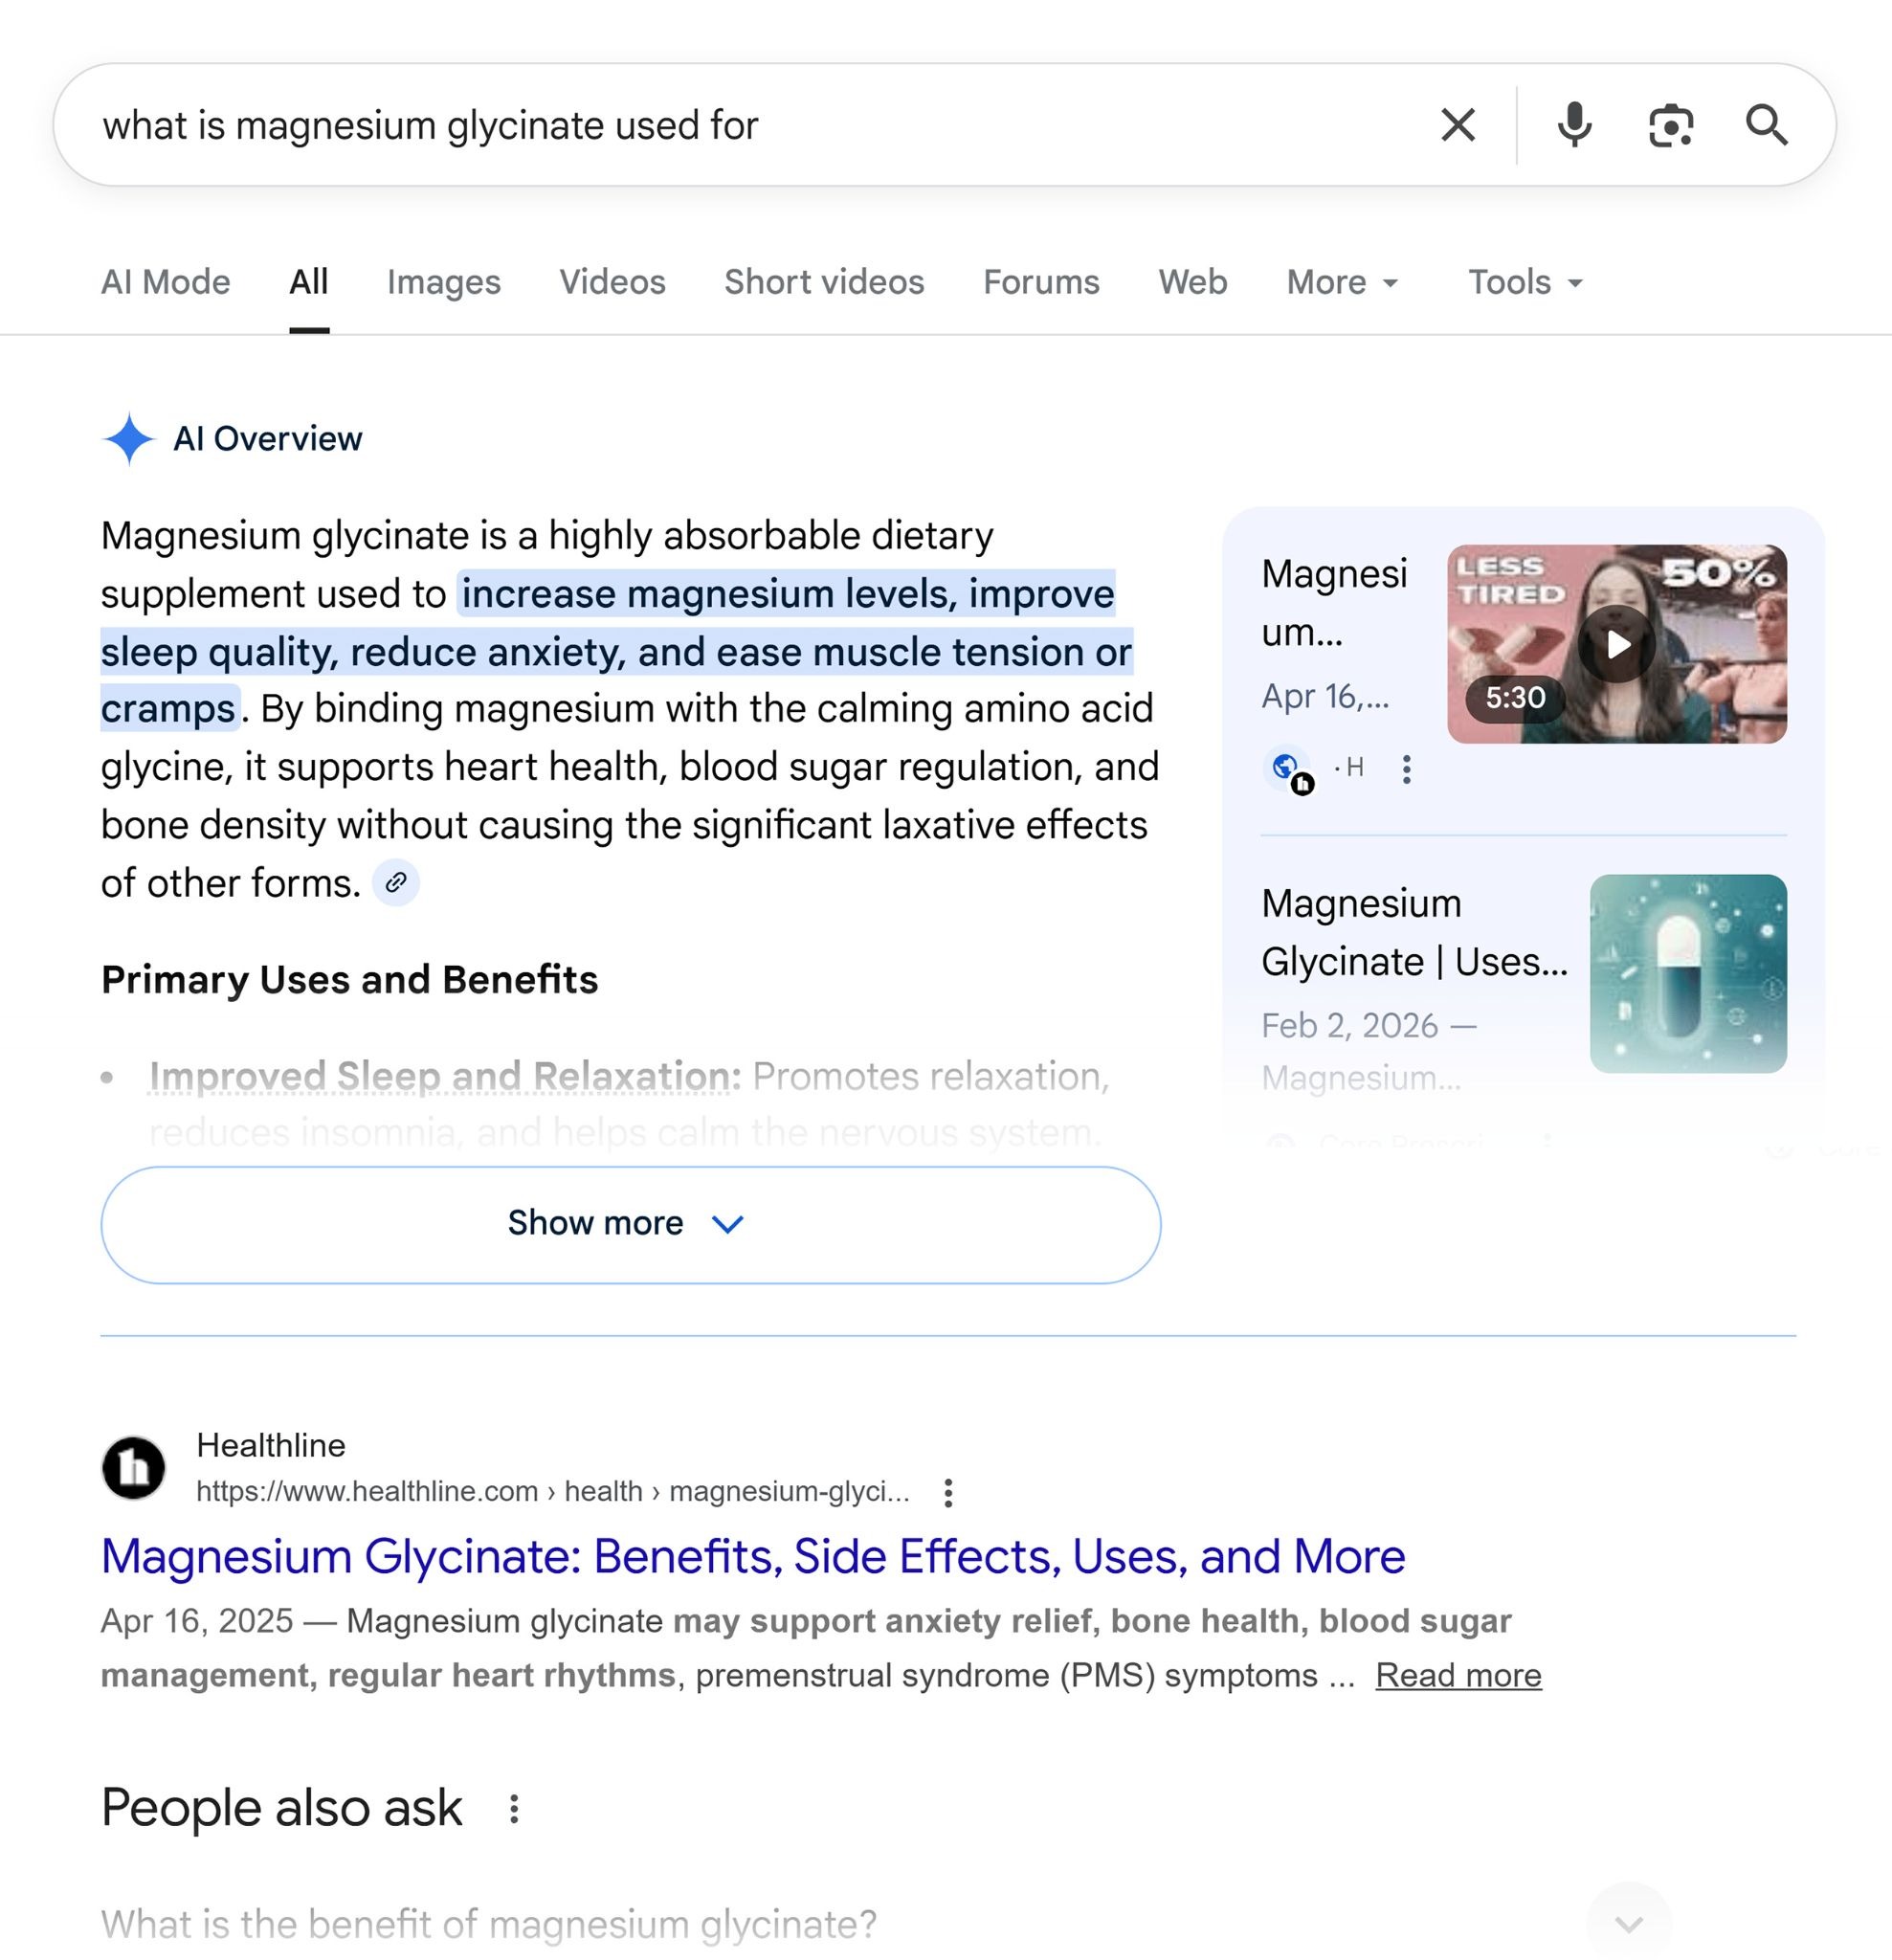Click Read more on the Healthline snippet

point(1458,1675)
